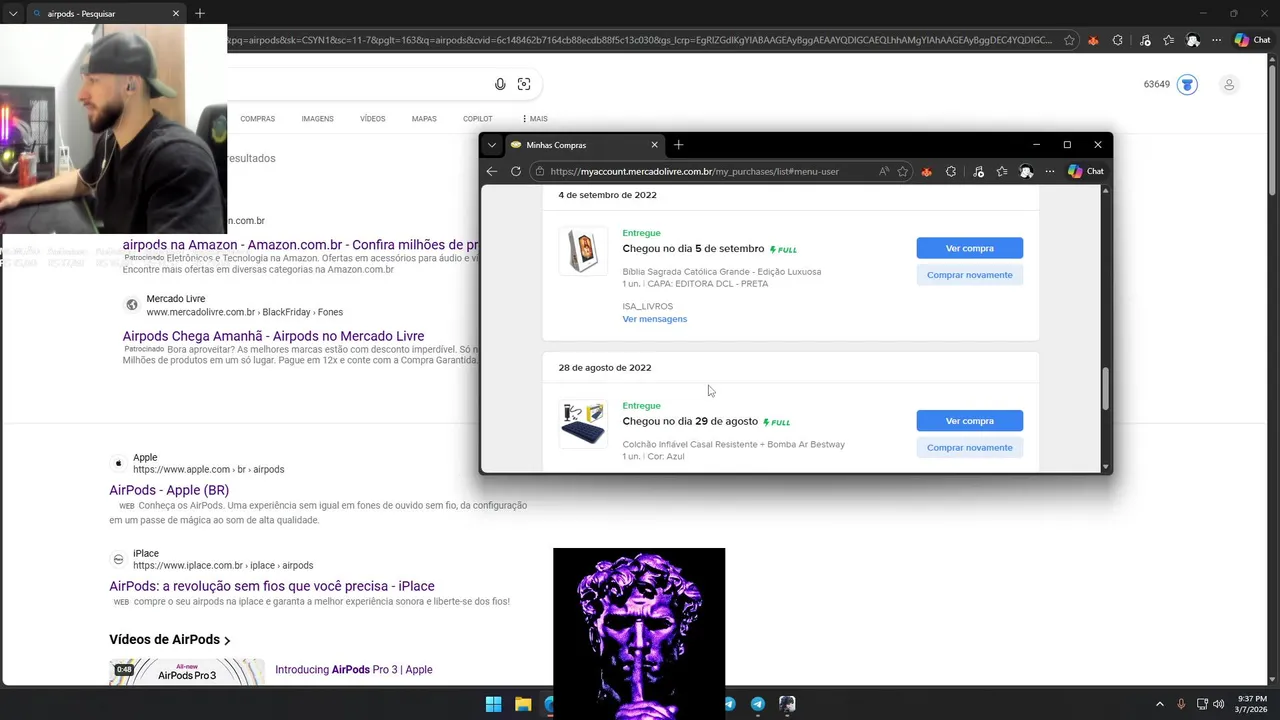Screen dimensions: 1280x720
Task: Open Airpods Chega Amanhã Mercado Livre ad link
Action: click(273, 336)
